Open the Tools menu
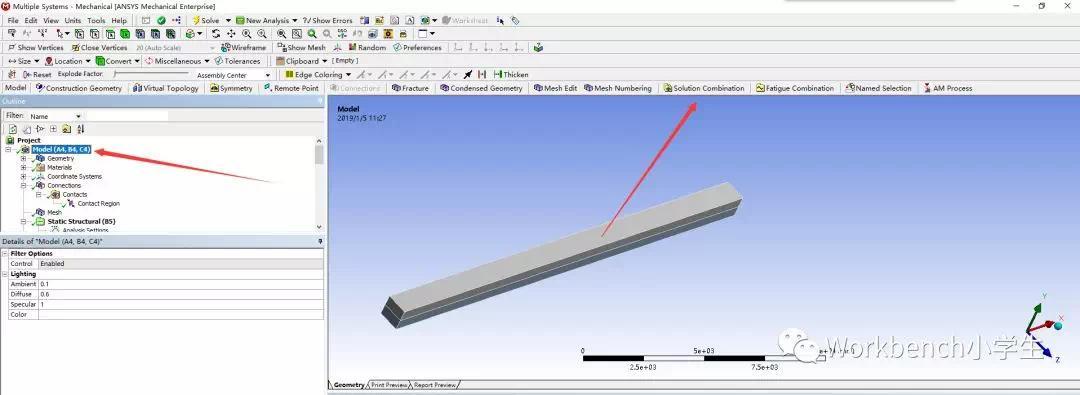The height and width of the screenshot is (395, 1080). pyautogui.click(x=96, y=21)
